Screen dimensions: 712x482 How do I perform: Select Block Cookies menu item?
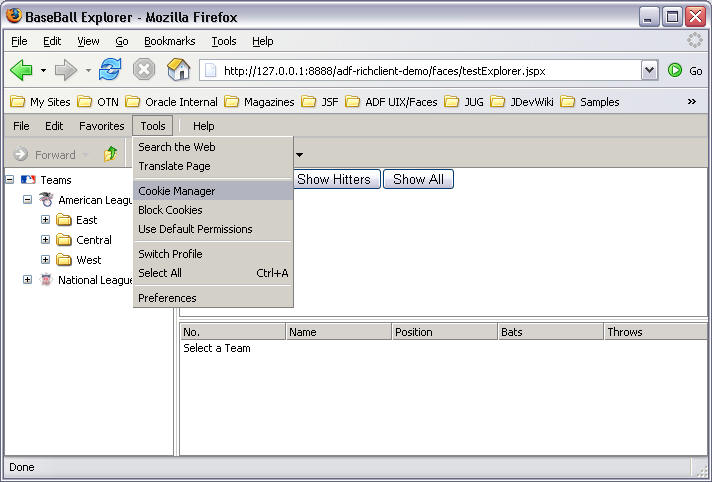pyautogui.click(x=213, y=210)
